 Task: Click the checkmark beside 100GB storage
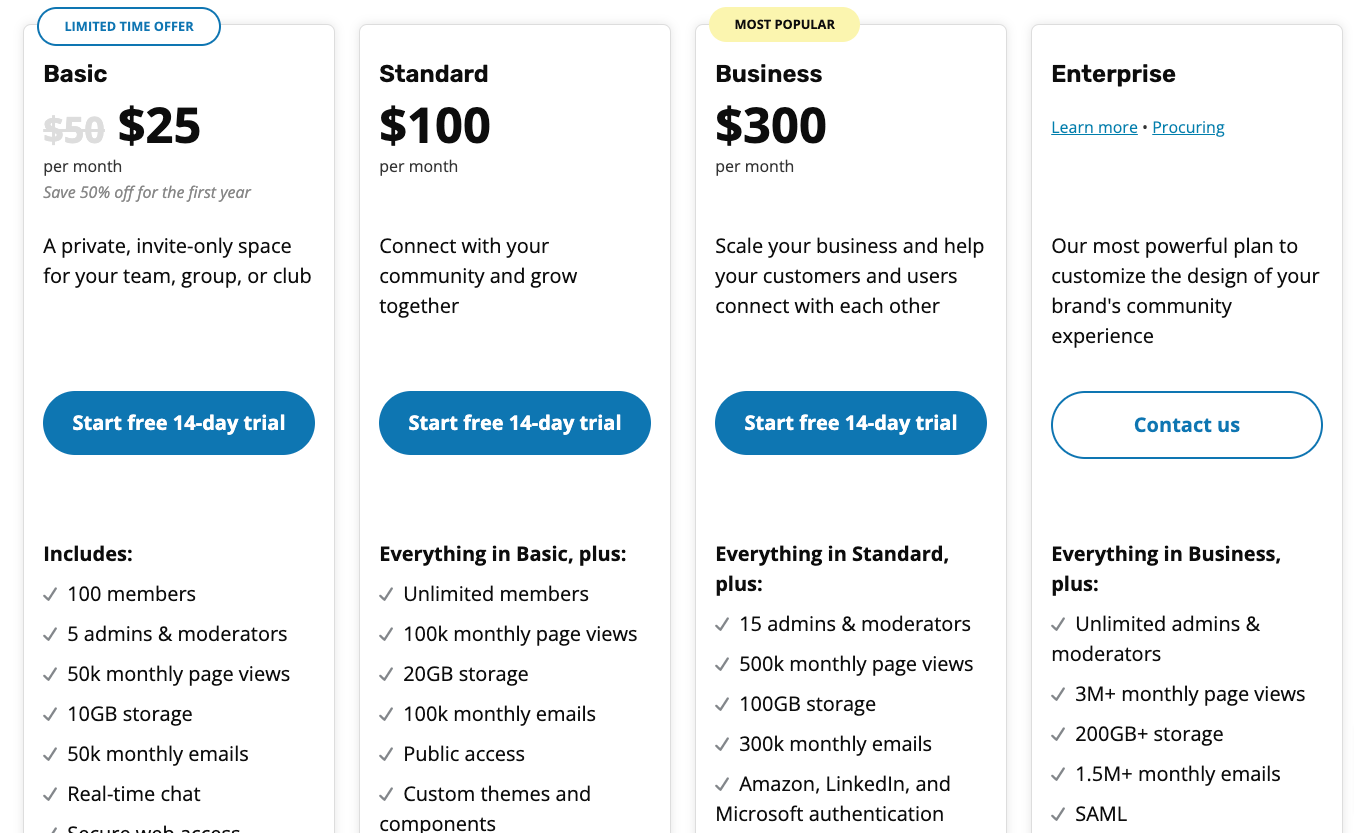(x=721, y=704)
